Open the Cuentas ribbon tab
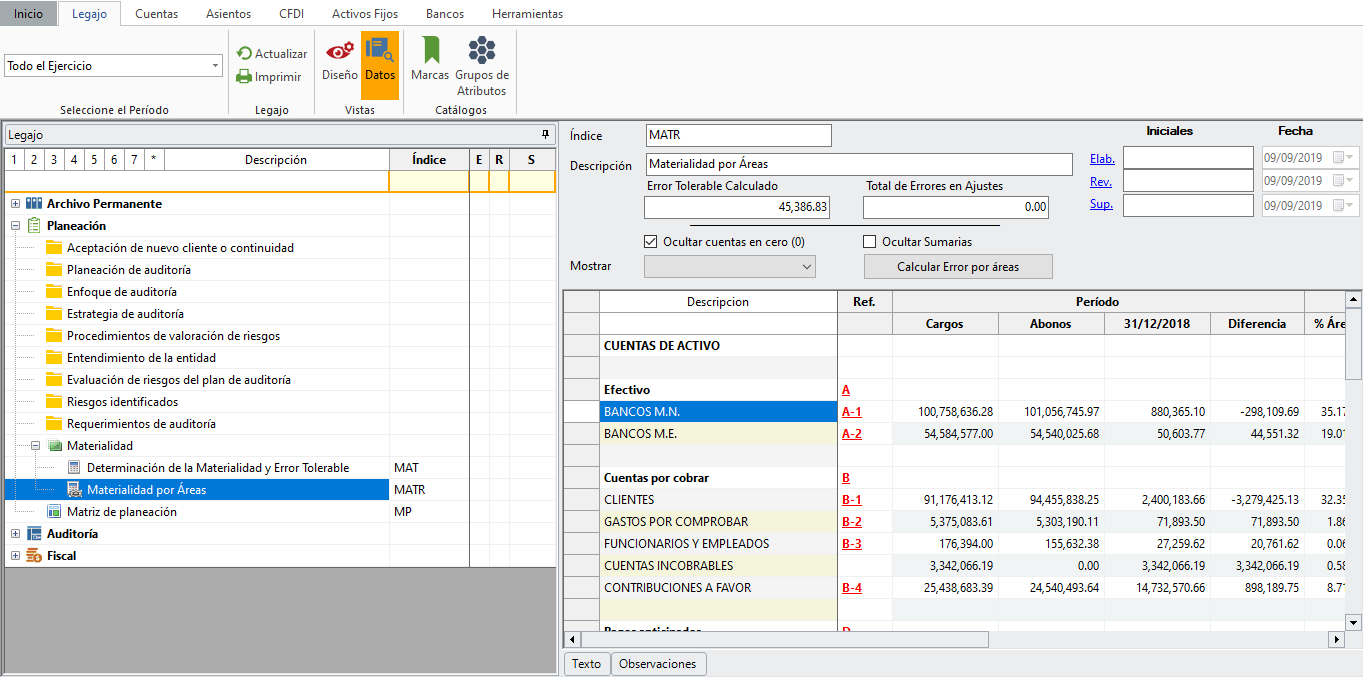The image size is (1363, 677). (x=156, y=14)
